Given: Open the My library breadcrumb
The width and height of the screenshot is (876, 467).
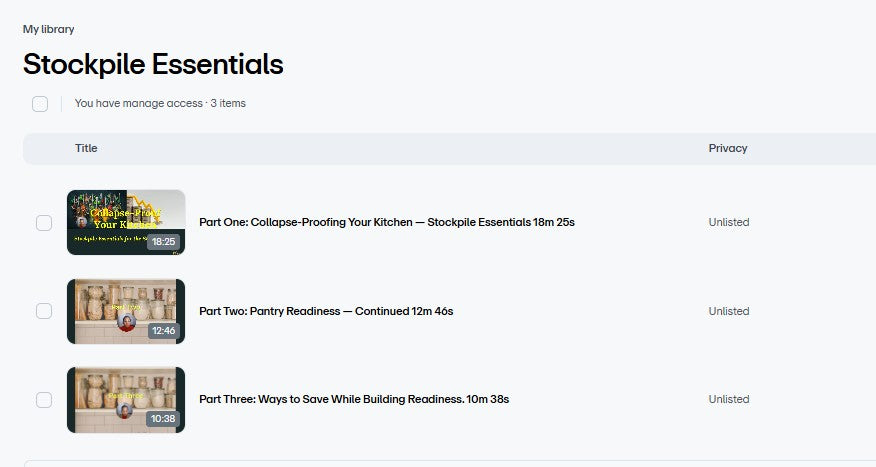Looking at the screenshot, I should (x=48, y=29).
